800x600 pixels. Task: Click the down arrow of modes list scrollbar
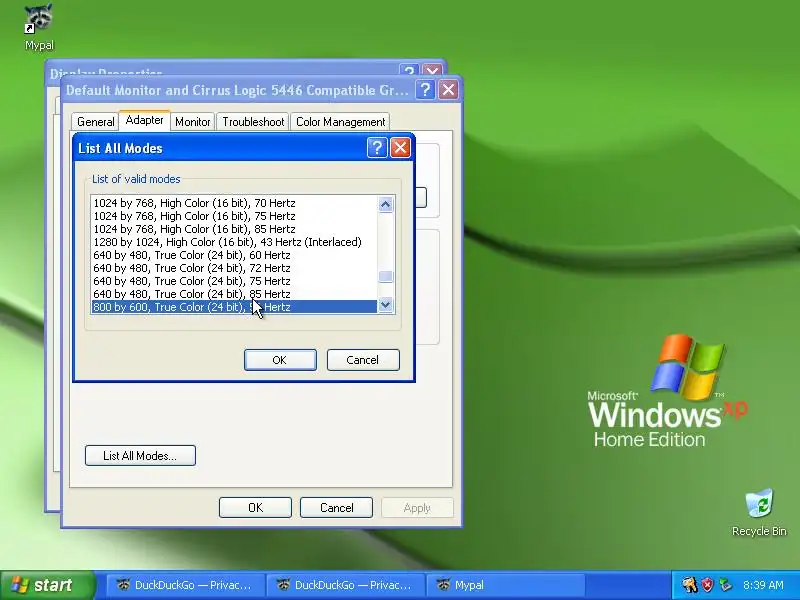(386, 305)
